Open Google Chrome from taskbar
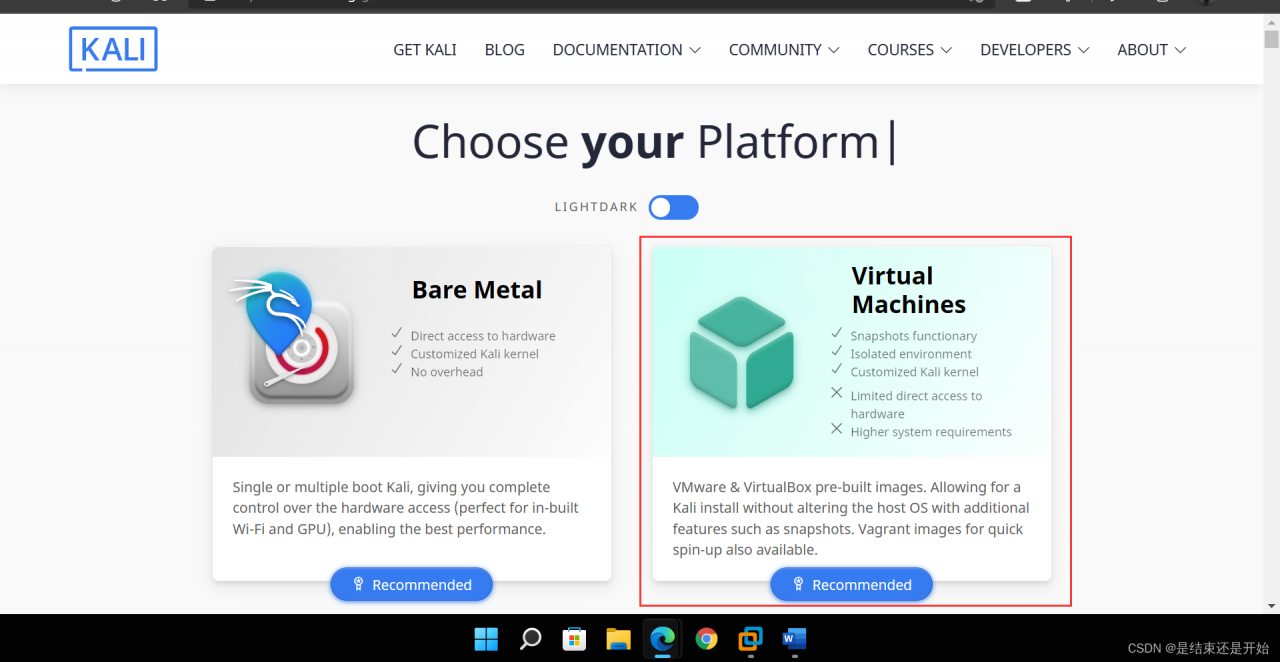Screen dimensions: 1280x662 pyautogui.click(x=707, y=638)
